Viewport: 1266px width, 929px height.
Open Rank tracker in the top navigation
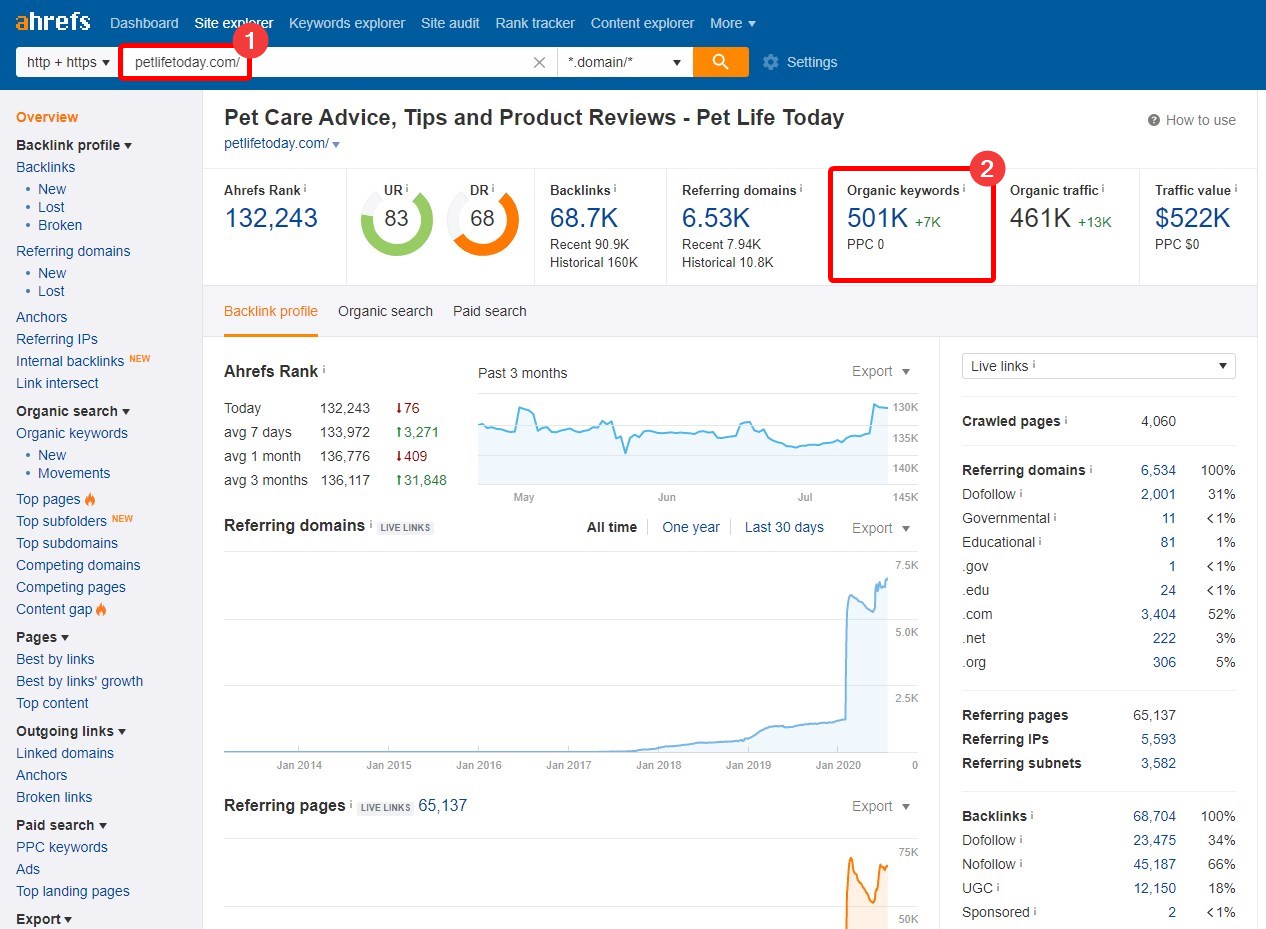[x=535, y=23]
